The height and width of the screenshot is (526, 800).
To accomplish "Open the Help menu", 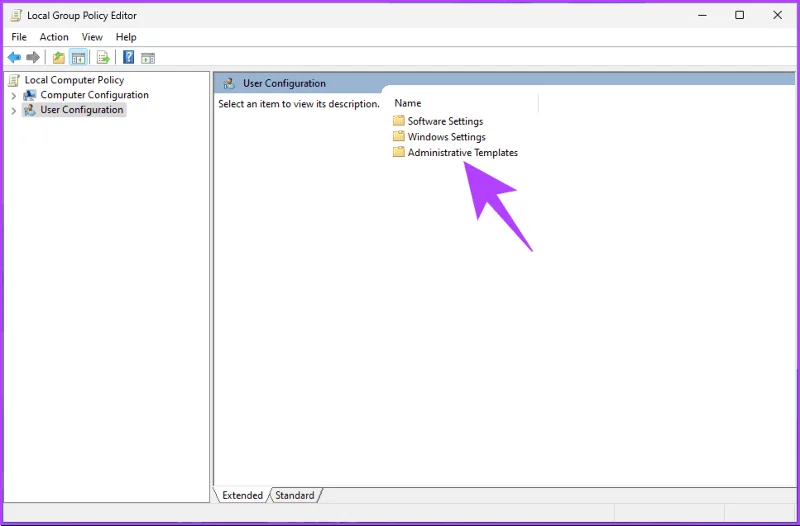I will click(126, 37).
